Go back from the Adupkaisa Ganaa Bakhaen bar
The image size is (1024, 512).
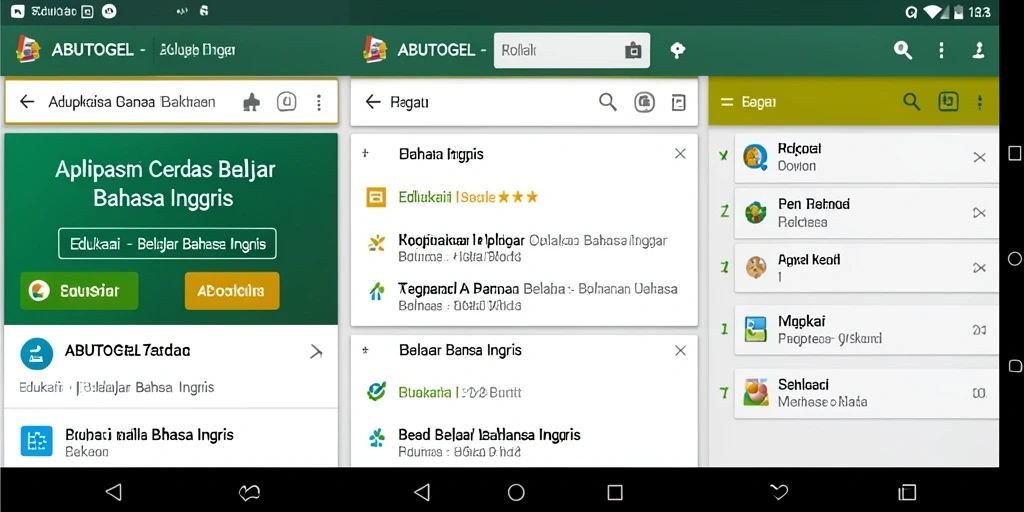[x=27, y=101]
